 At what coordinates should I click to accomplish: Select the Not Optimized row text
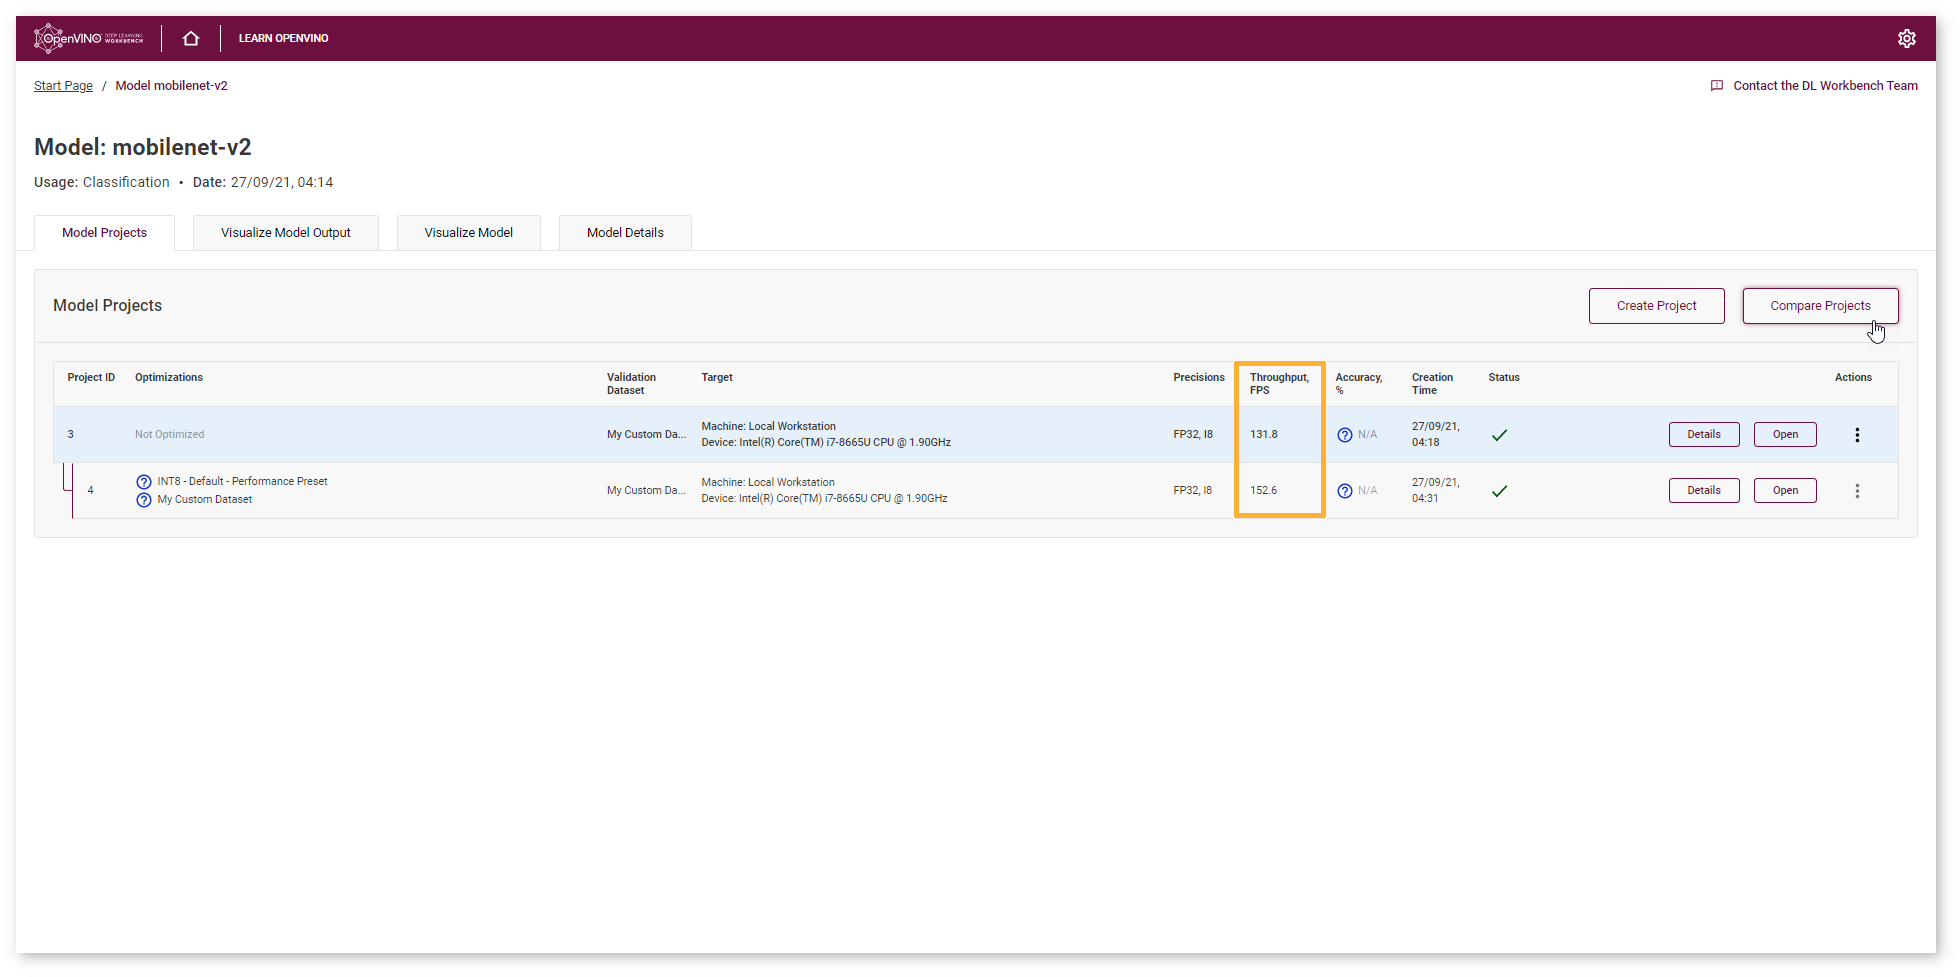click(170, 435)
